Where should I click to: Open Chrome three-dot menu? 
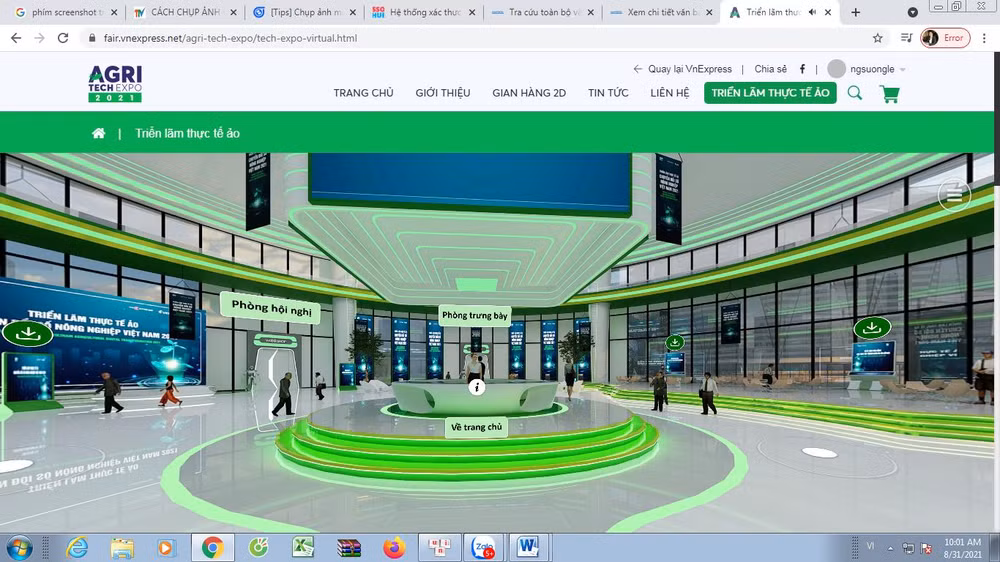point(984,38)
